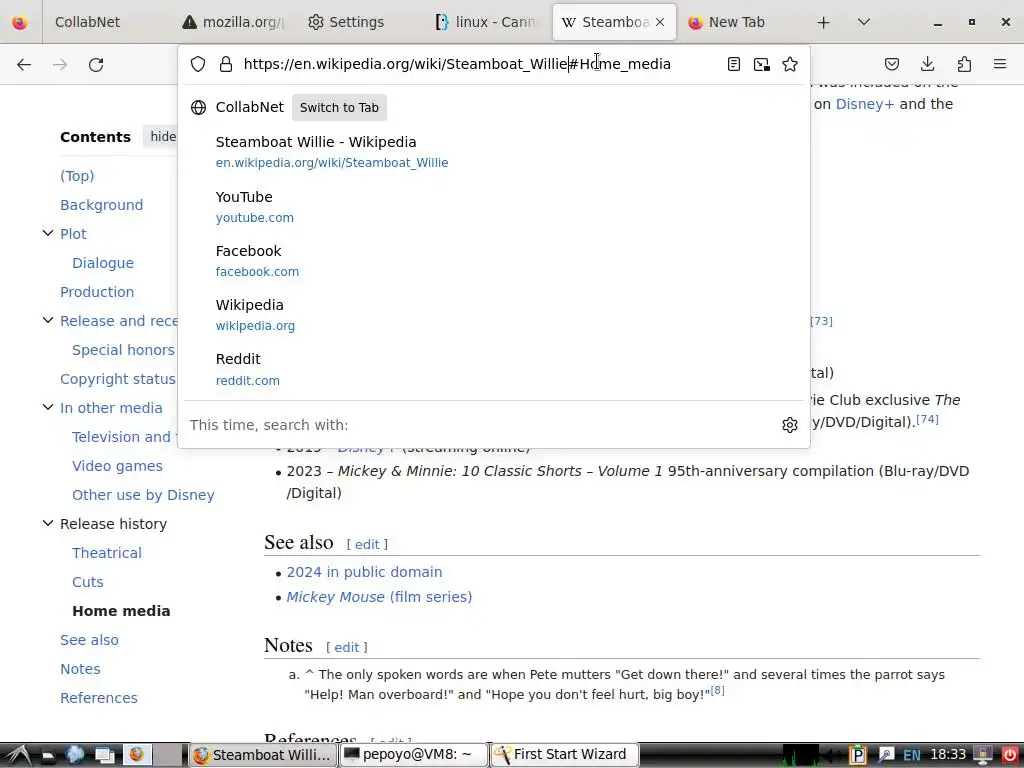Open the Mickey Mouse (film series) link

click(379, 597)
